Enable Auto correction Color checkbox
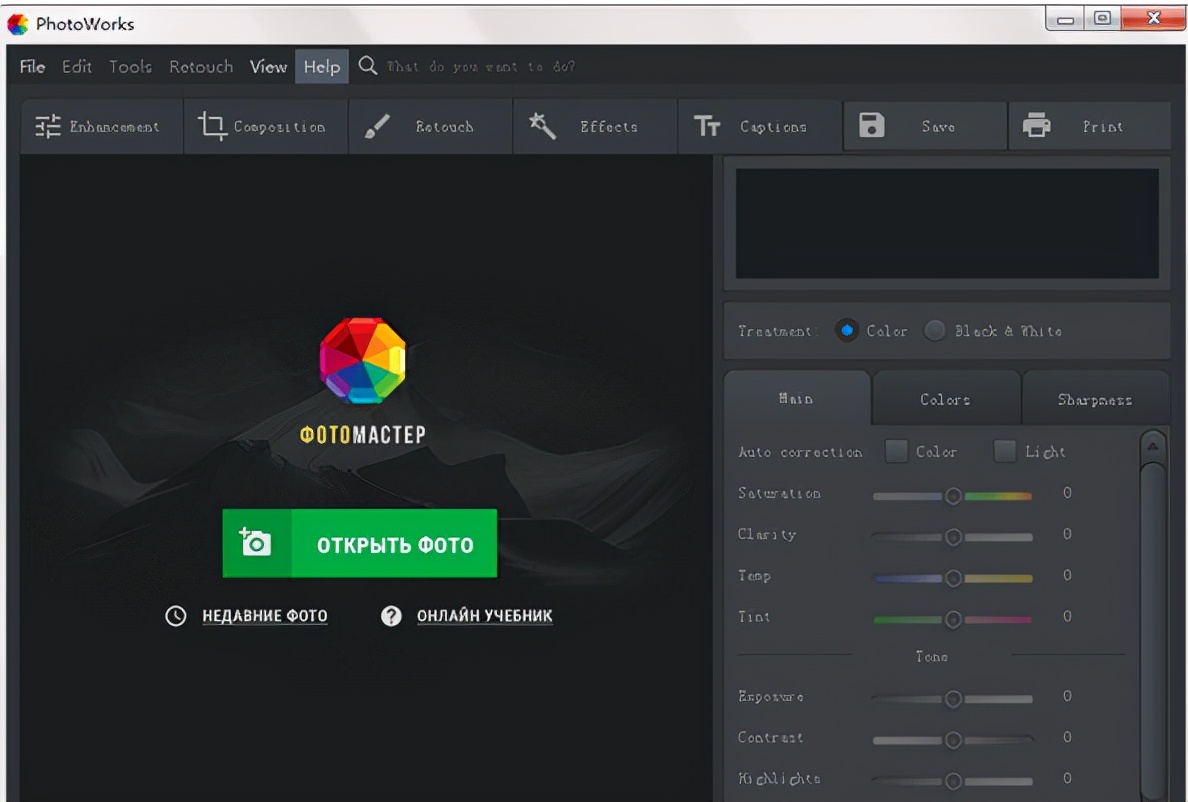 [x=896, y=451]
